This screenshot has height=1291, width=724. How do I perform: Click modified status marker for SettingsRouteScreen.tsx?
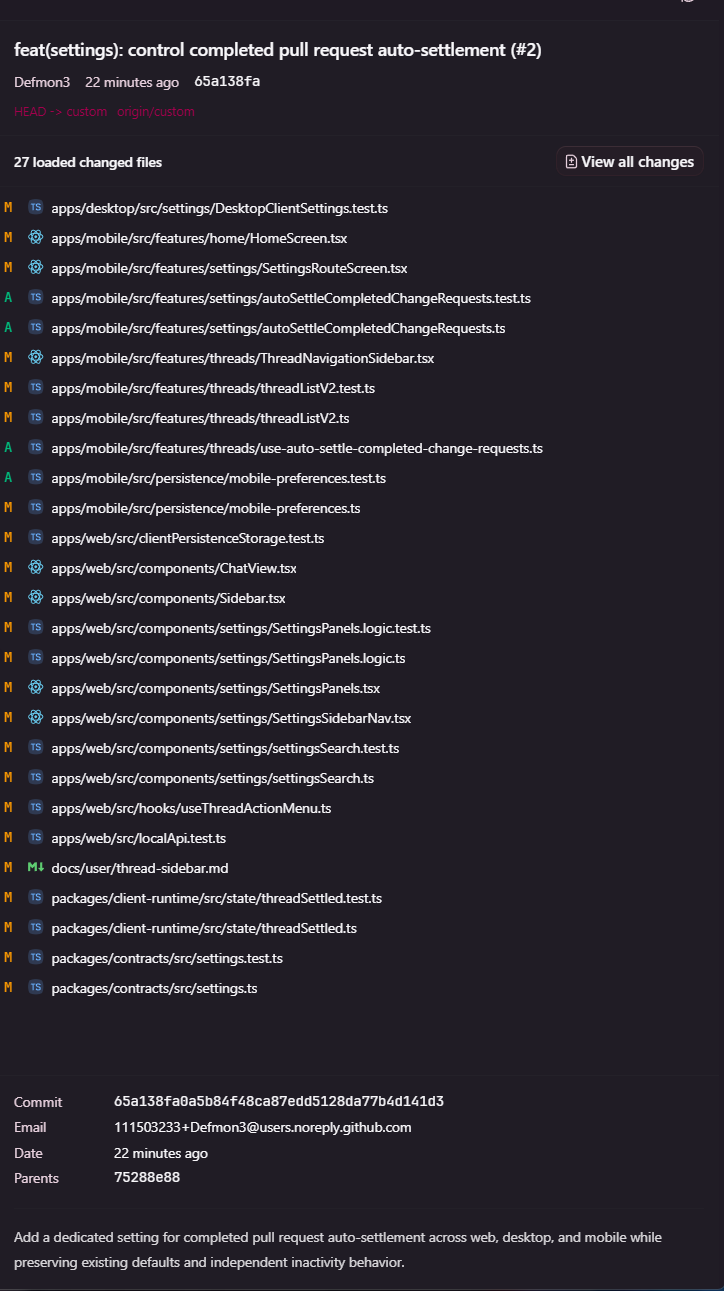8,268
